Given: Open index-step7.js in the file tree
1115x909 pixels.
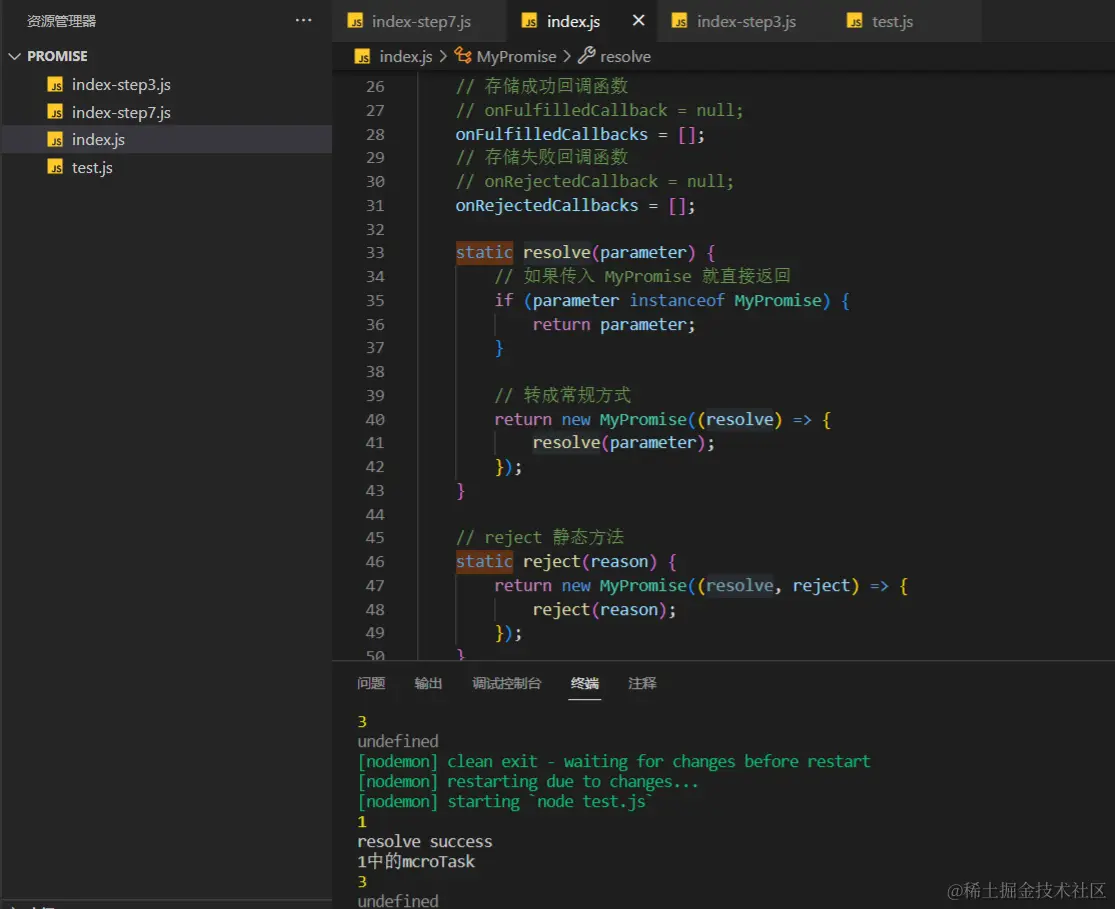Looking at the screenshot, I should (121, 112).
